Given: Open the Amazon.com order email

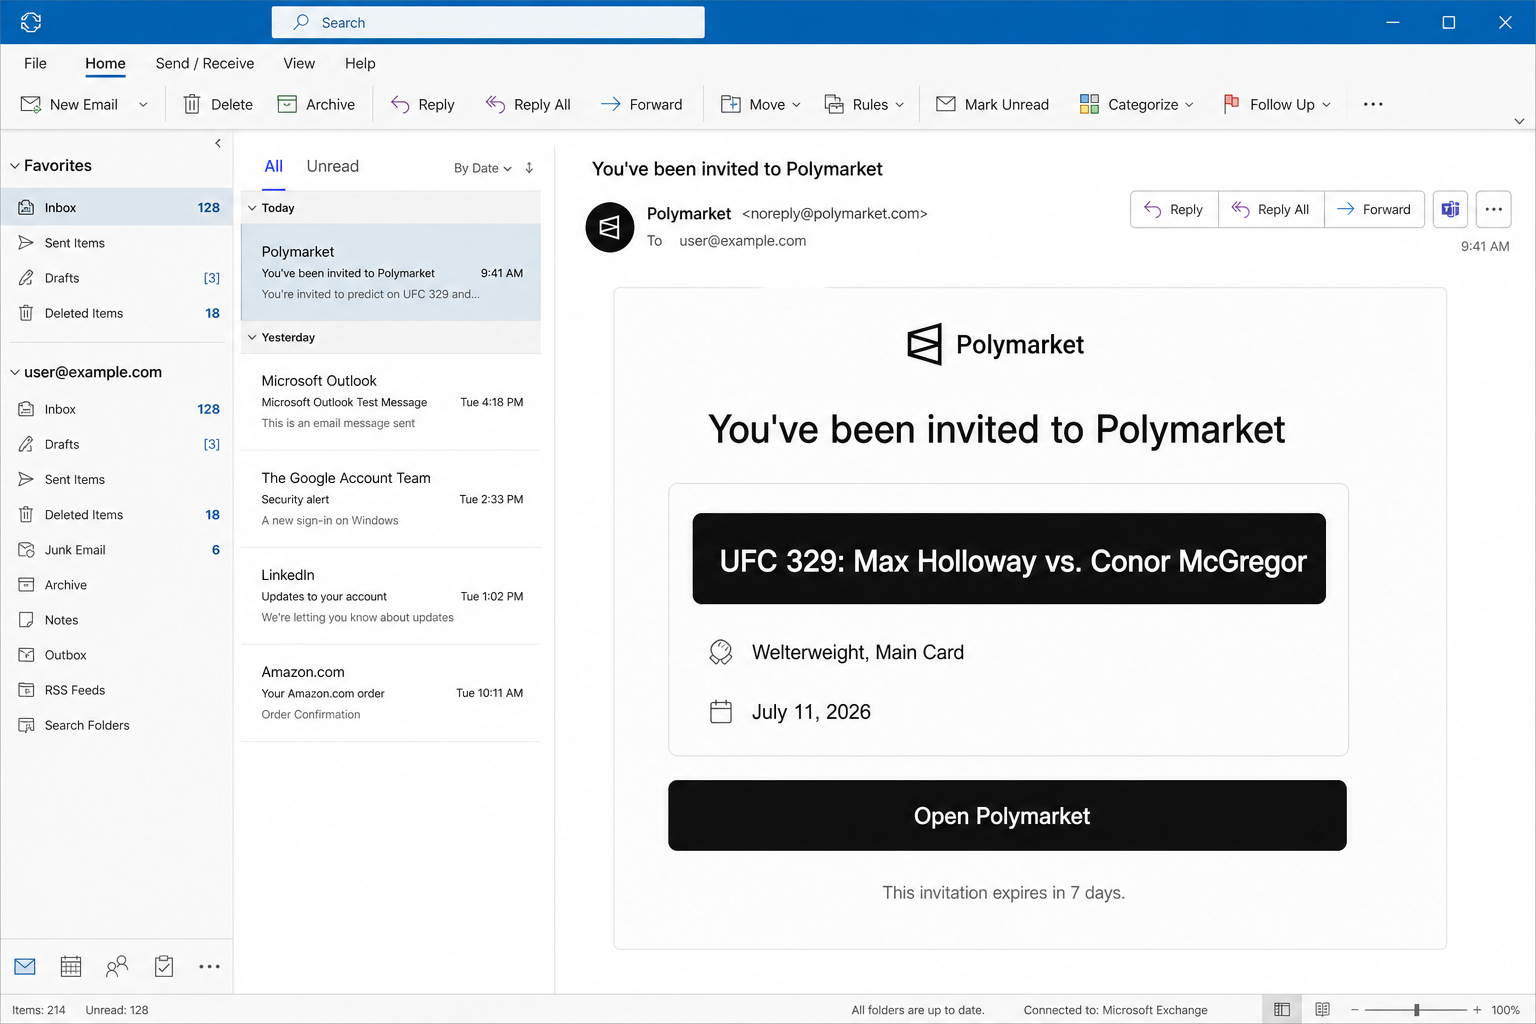Looking at the screenshot, I should [391, 693].
